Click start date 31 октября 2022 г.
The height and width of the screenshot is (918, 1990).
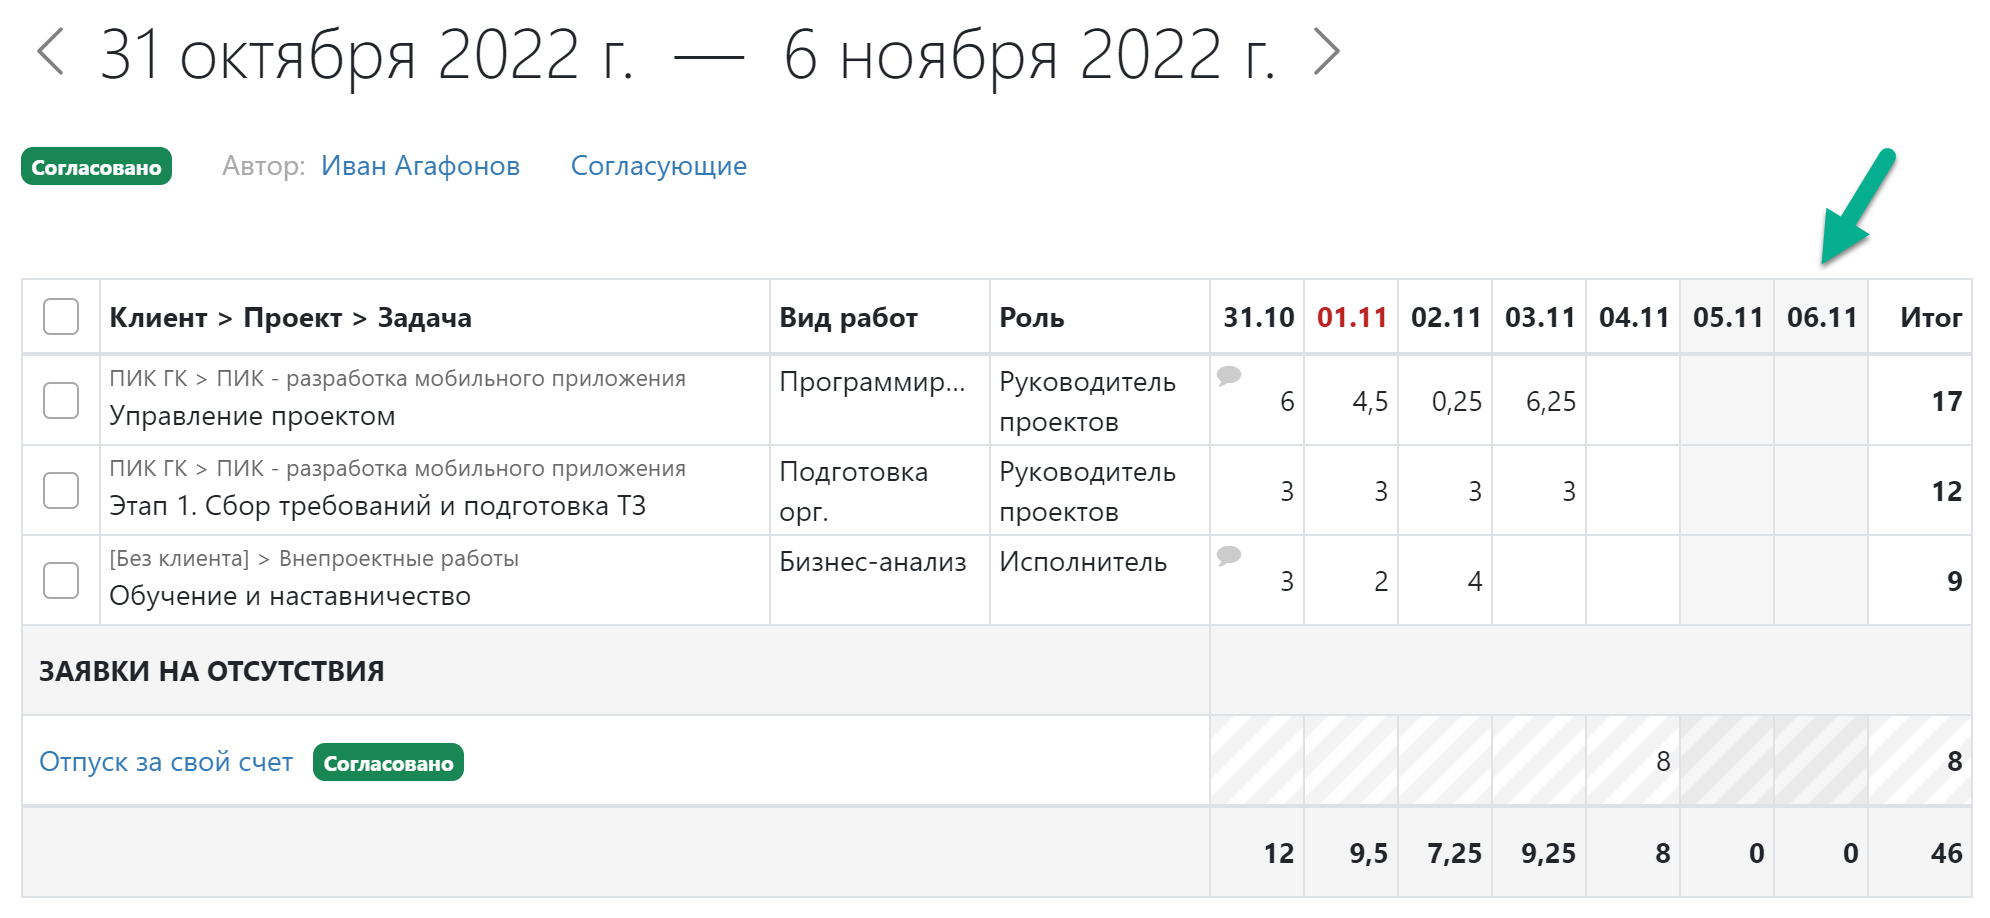pos(367,54)
